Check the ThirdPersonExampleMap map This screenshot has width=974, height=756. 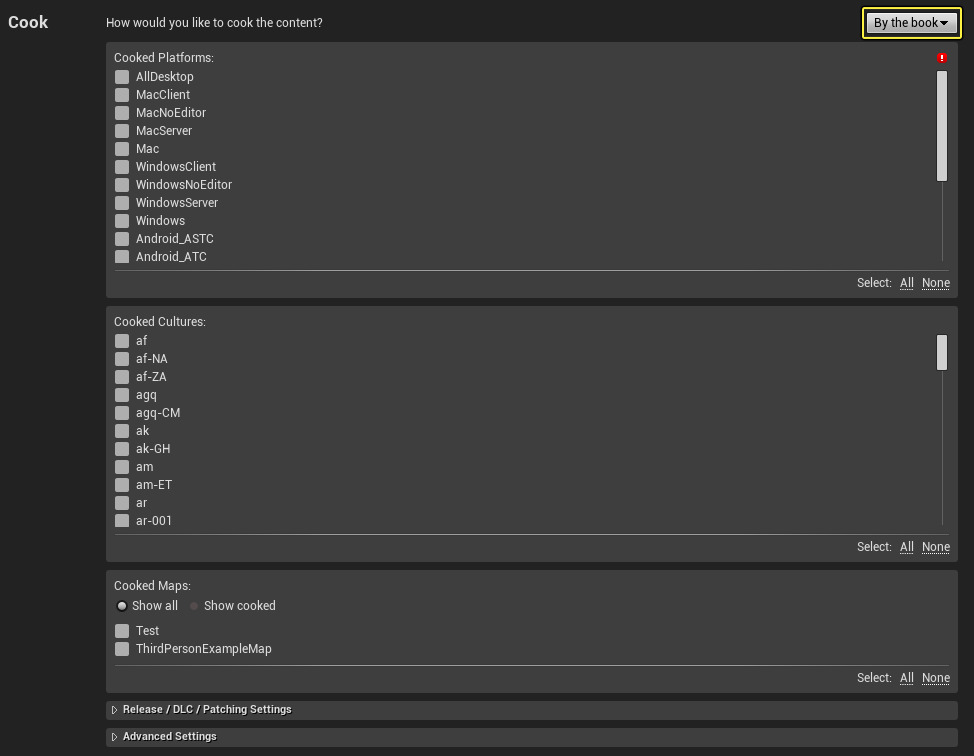point(122,649)
